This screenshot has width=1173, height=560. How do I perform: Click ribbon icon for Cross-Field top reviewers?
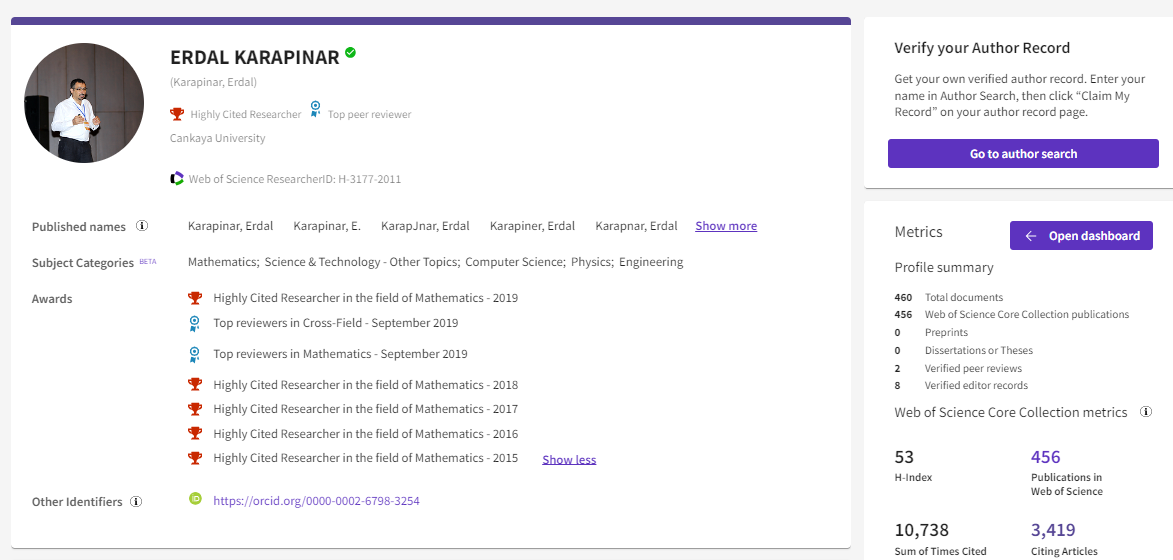click(x=195, y=323)
